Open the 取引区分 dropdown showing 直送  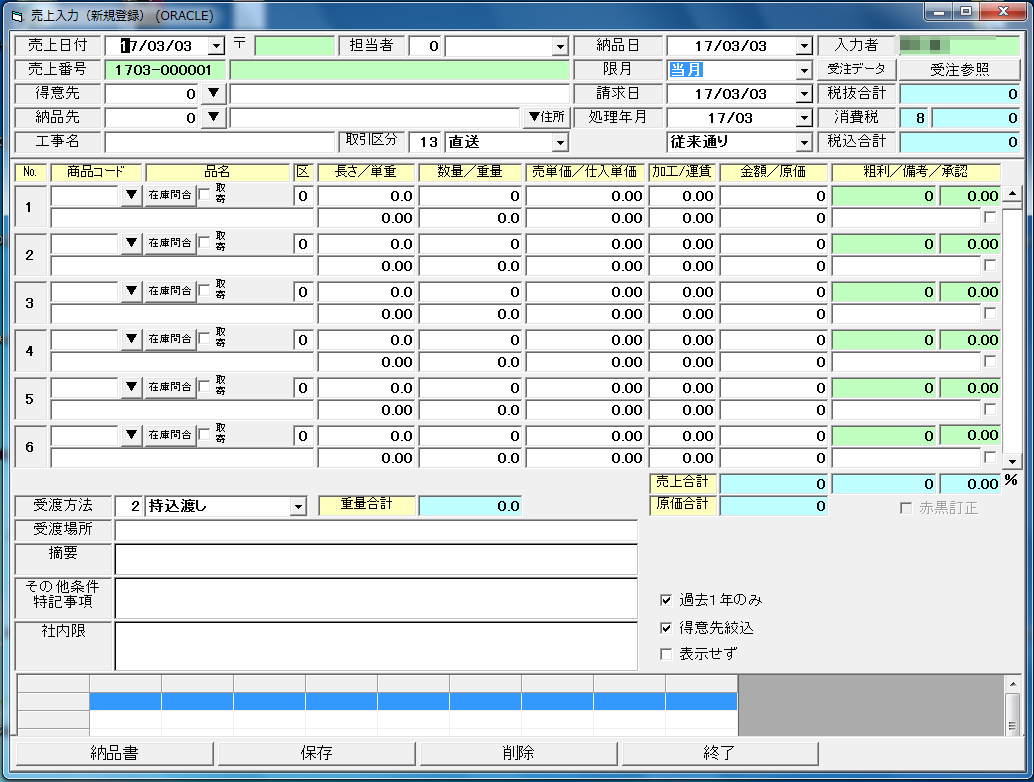pos(560,142)
